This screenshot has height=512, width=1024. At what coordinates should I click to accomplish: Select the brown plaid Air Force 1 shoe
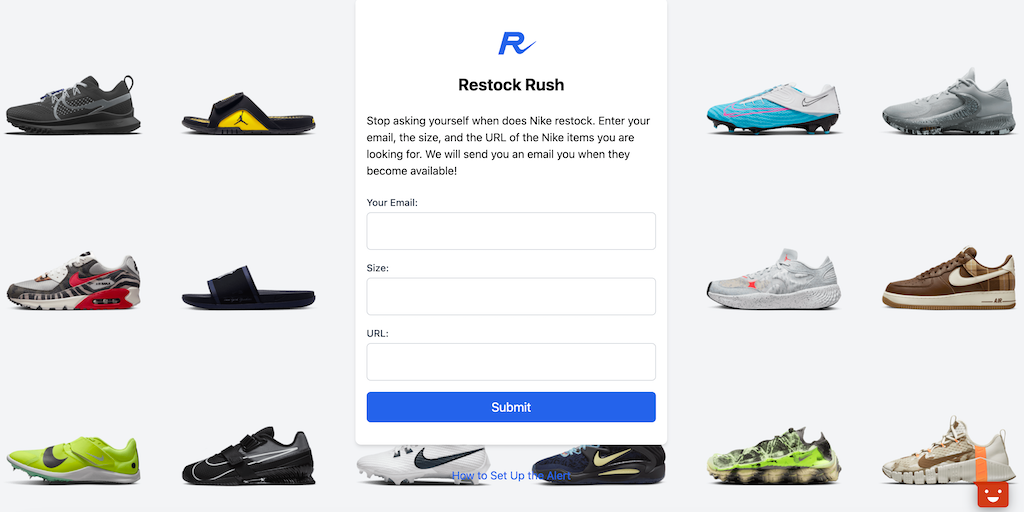pyautogui.click(x=949, y=279)
